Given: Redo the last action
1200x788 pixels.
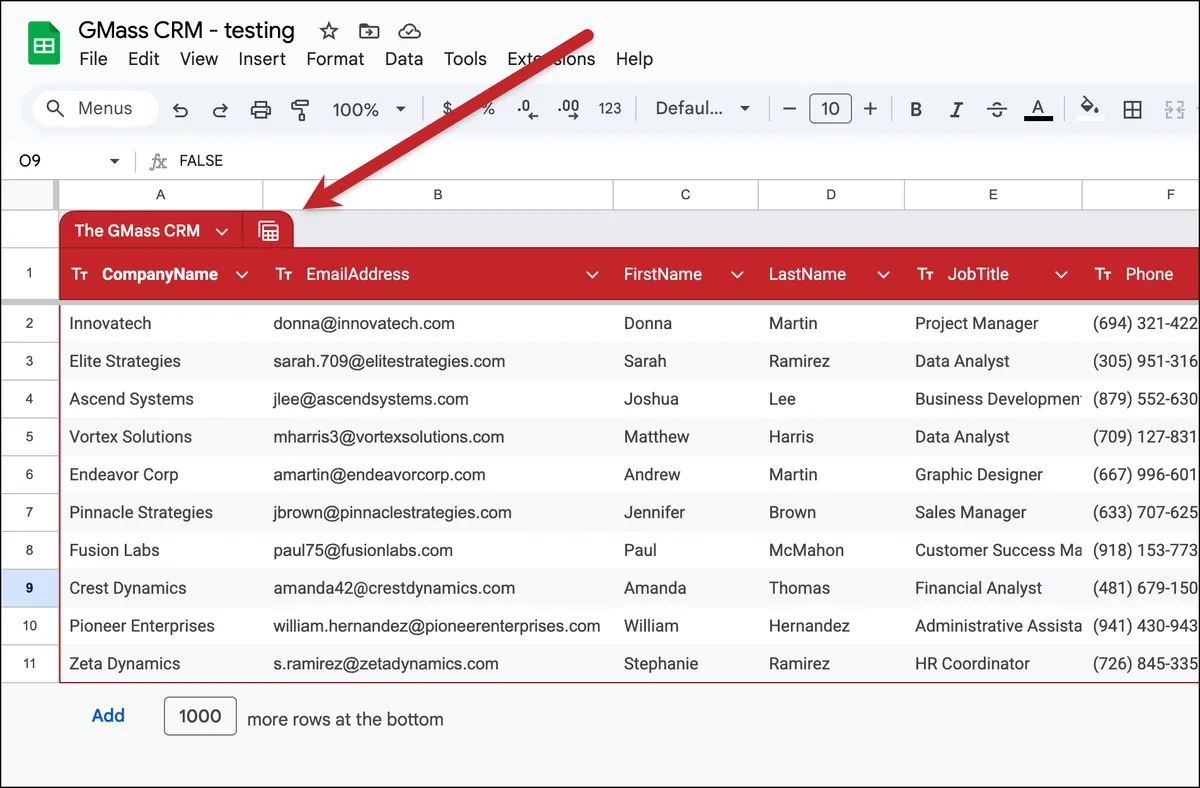Looking at the screenshot, I should [x=220, y=109].
